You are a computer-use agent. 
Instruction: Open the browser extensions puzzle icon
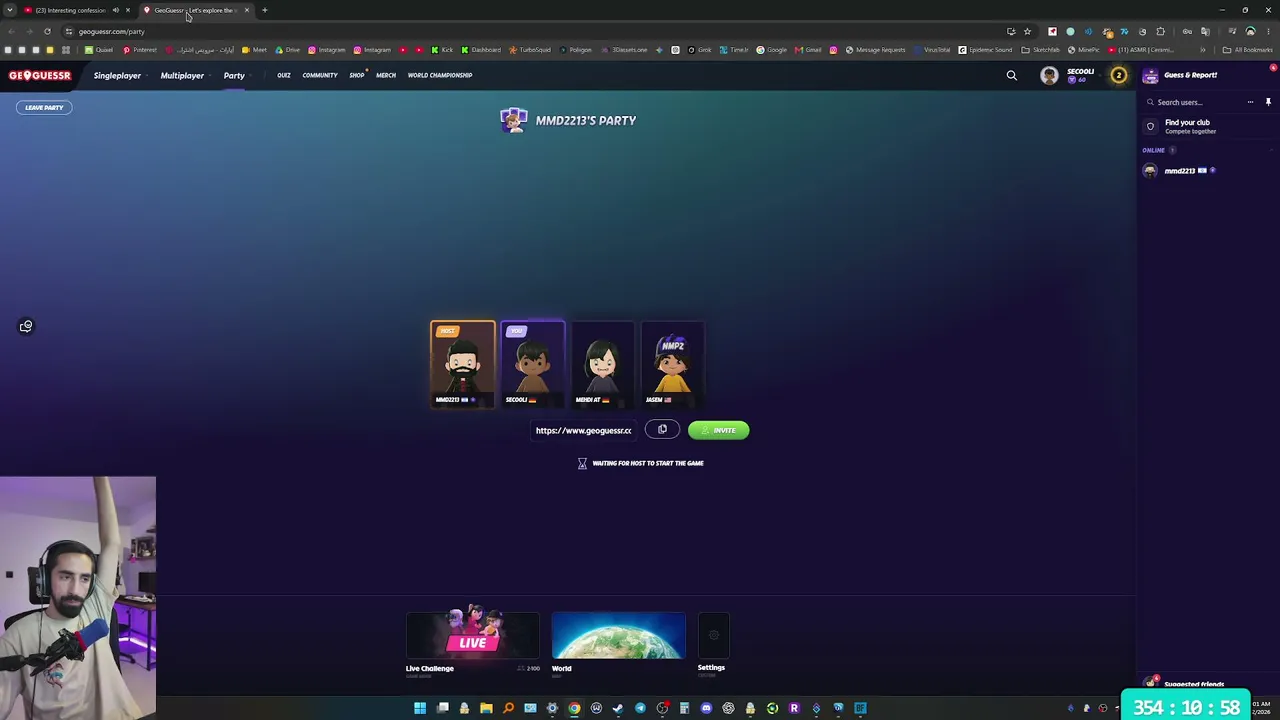(1161, 31)
